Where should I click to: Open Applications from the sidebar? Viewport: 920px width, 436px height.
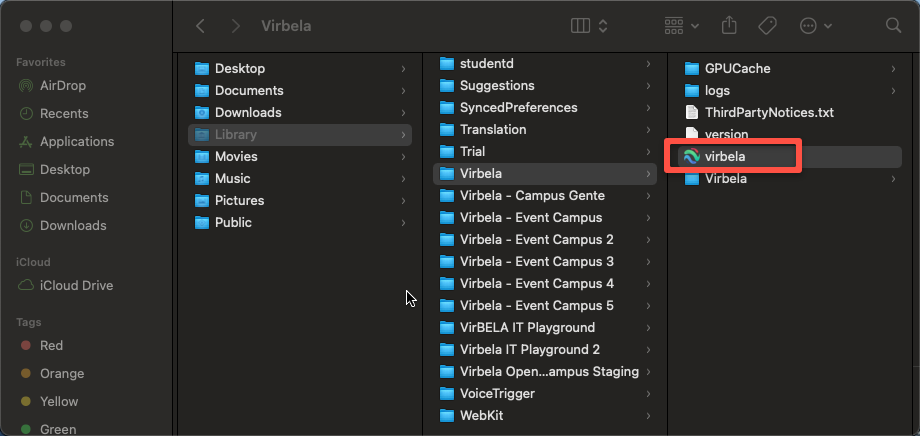click(76, 141)
